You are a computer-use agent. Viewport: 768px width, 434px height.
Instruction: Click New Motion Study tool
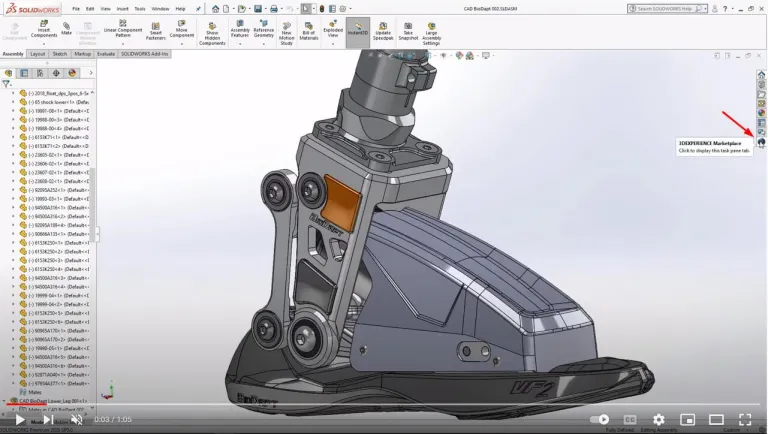[x=286, y=28]
